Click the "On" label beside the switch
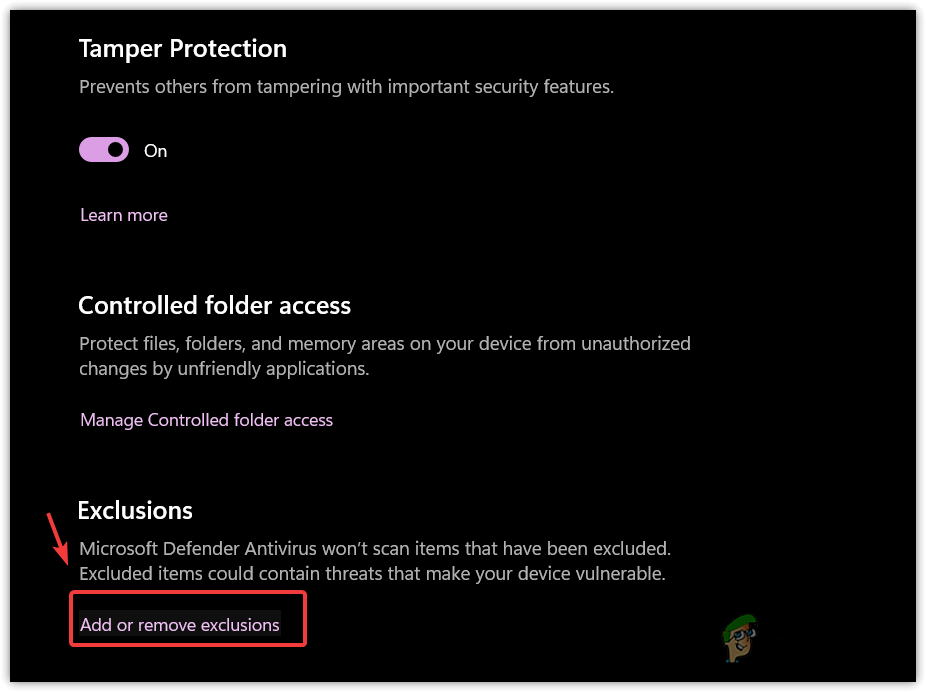 pyautogui.click(x=156, y=151)
